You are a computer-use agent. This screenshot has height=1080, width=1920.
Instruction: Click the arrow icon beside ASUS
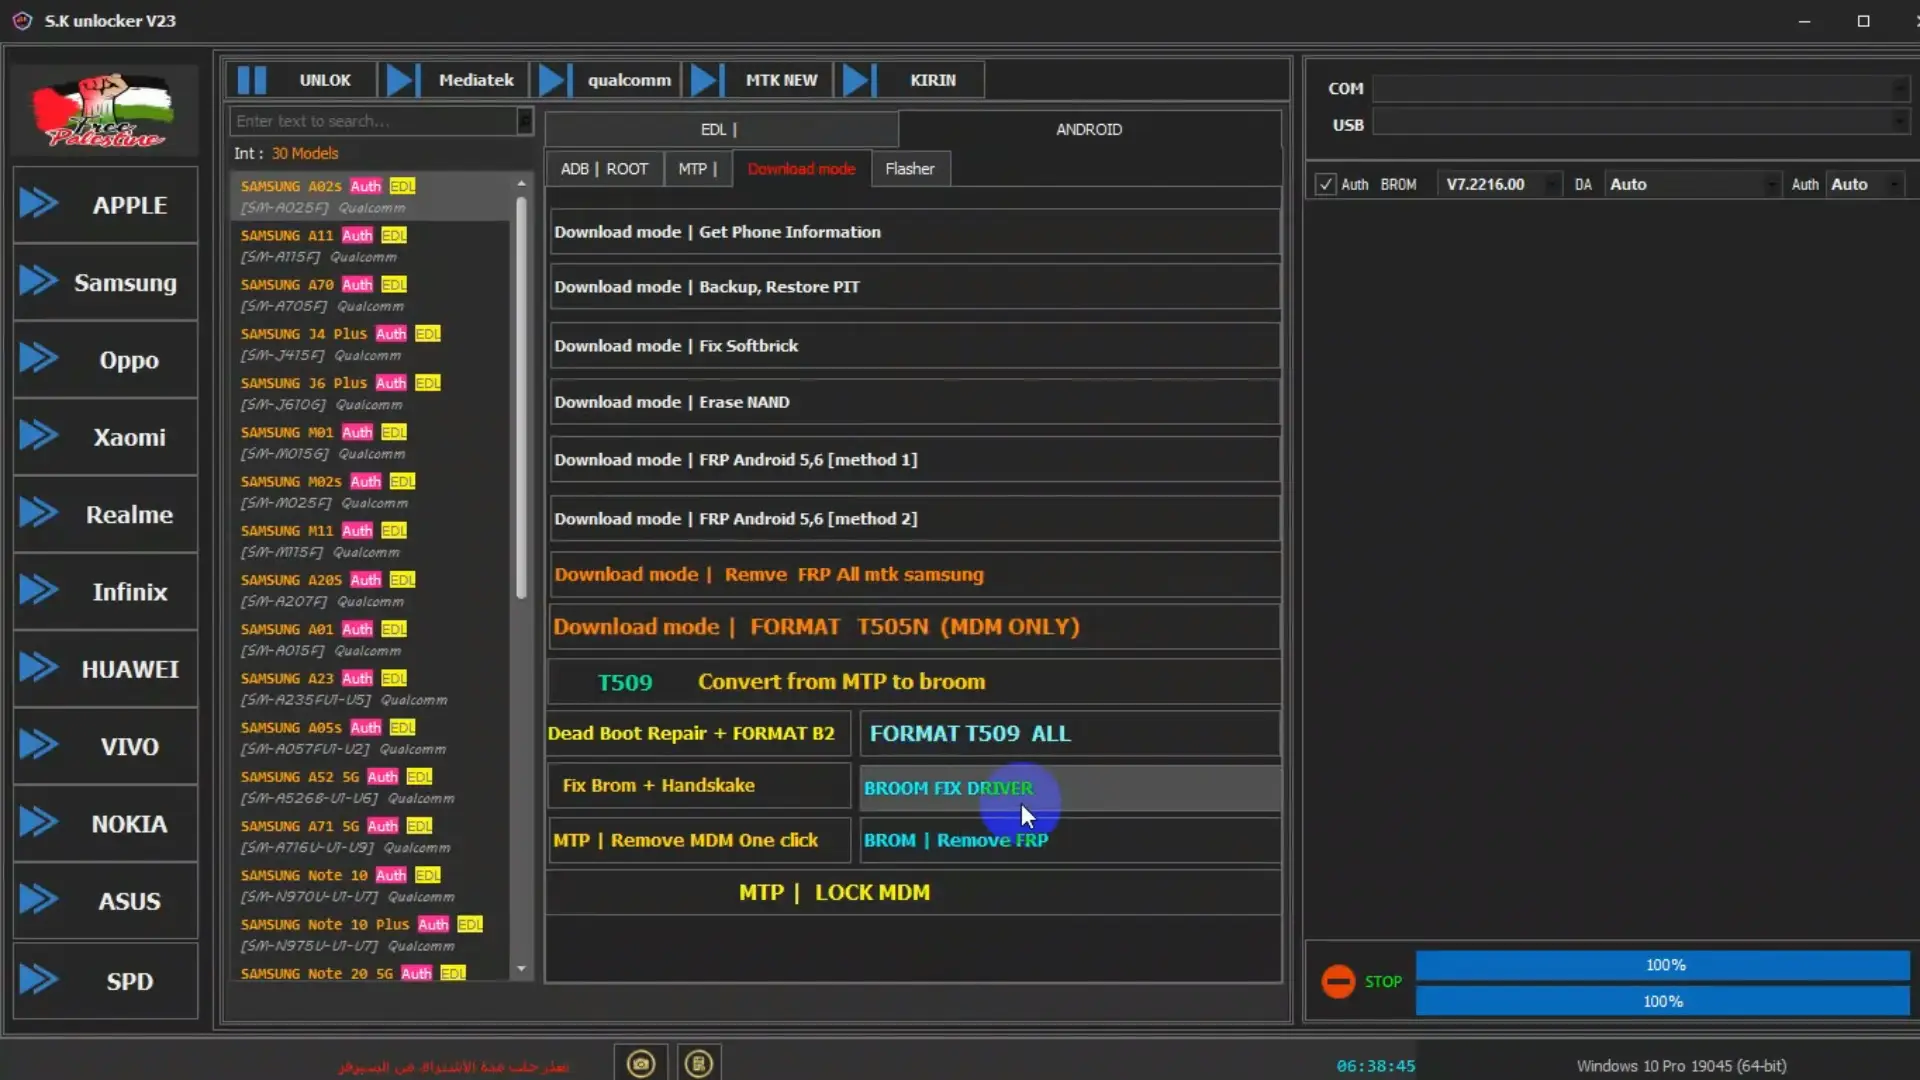[x=39, y=899]
